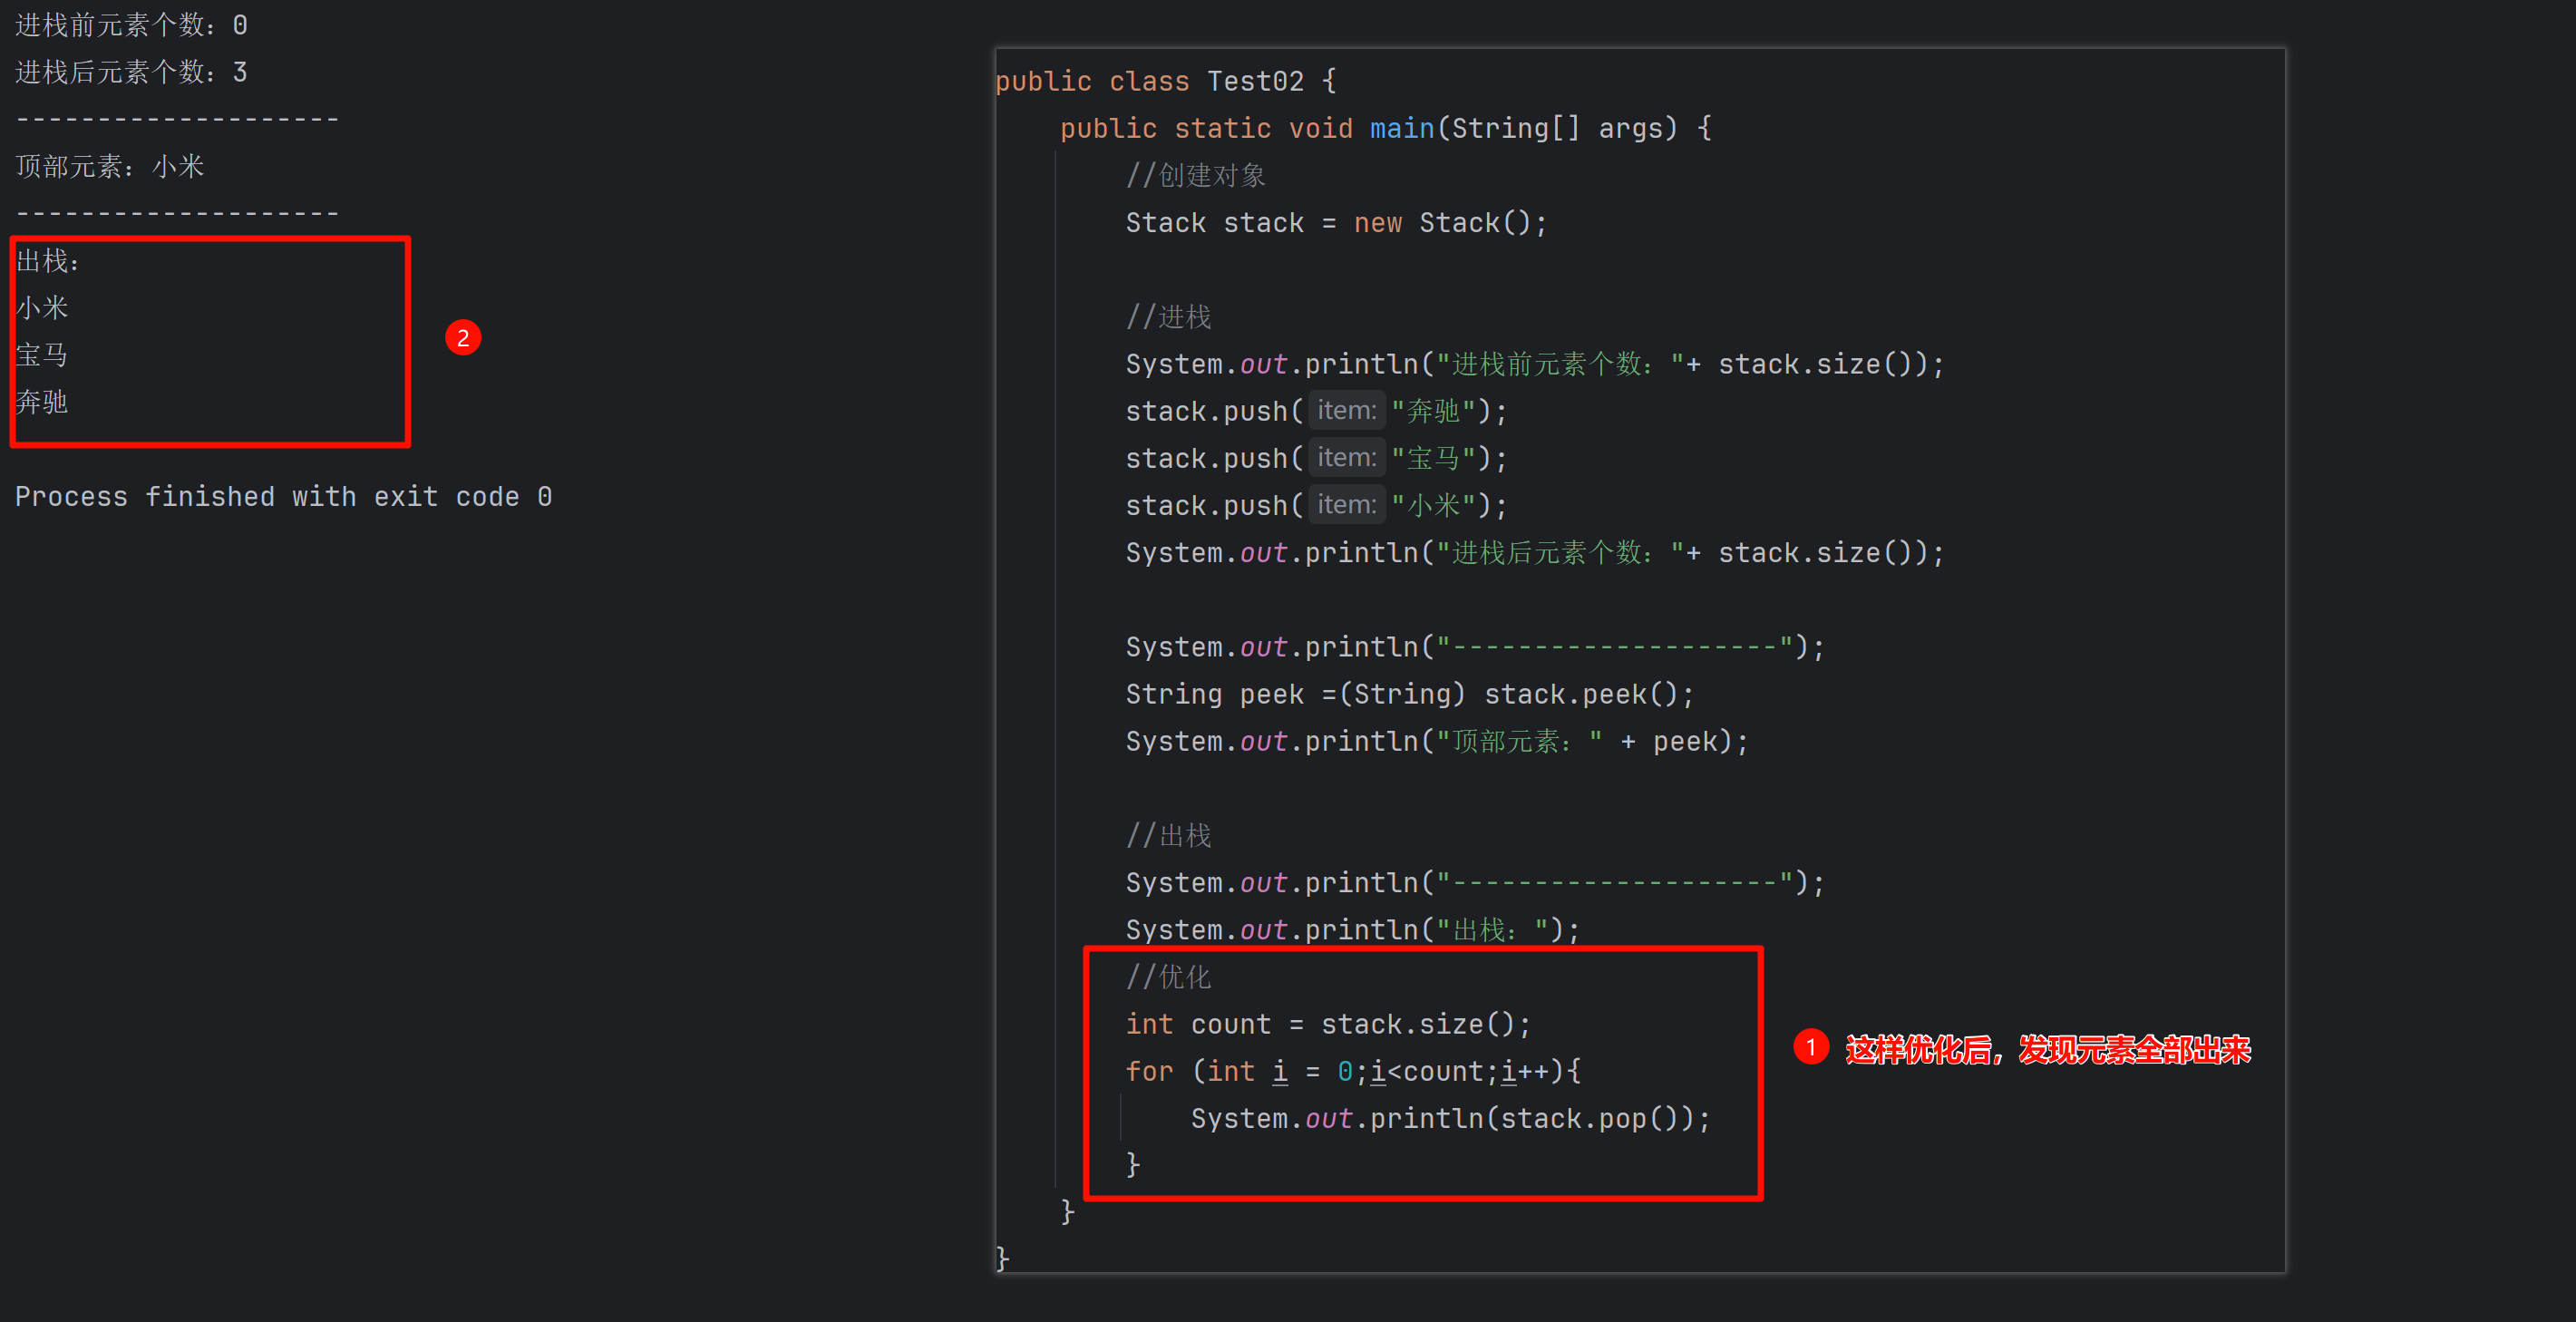Click the main method name
The width and height of the screenshot is (2576, 1322).
coord(1401,128)
